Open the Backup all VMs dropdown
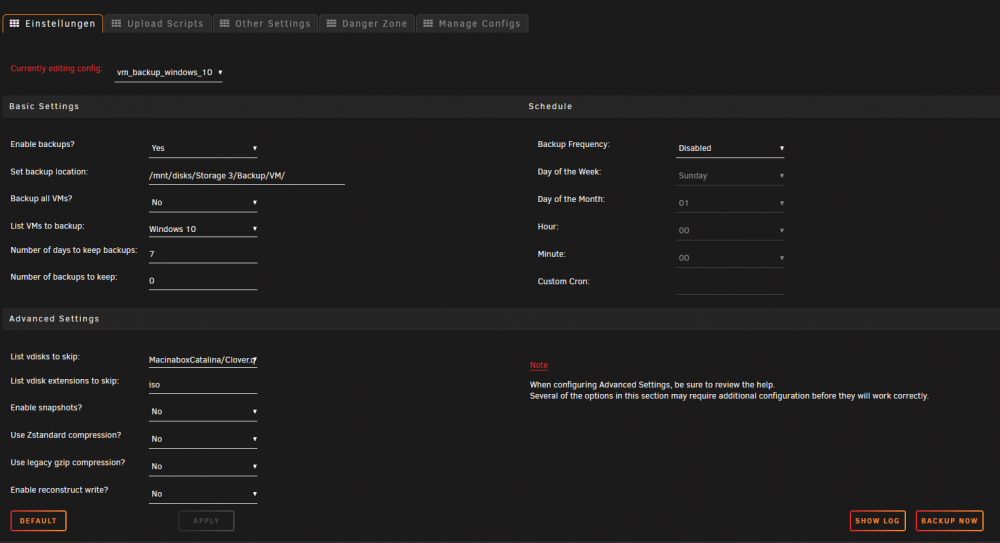 [203, 202]
